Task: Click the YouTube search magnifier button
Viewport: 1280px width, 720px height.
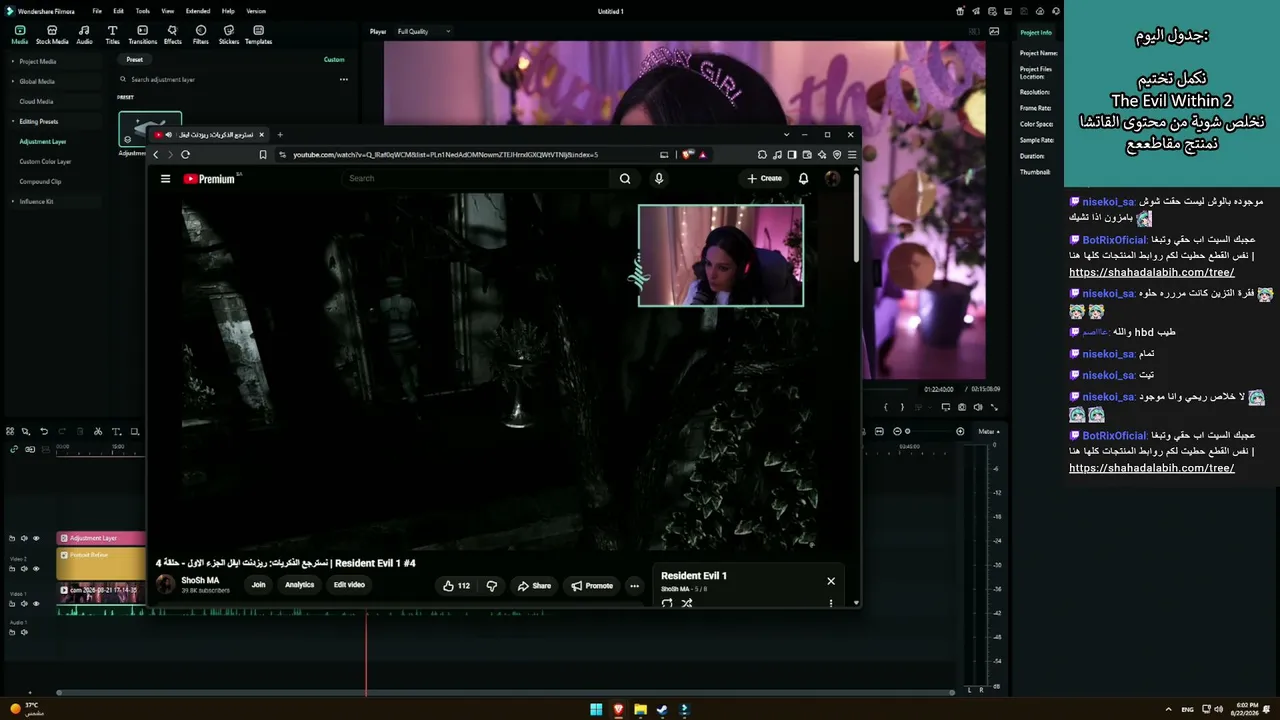Action: (625, 179)
